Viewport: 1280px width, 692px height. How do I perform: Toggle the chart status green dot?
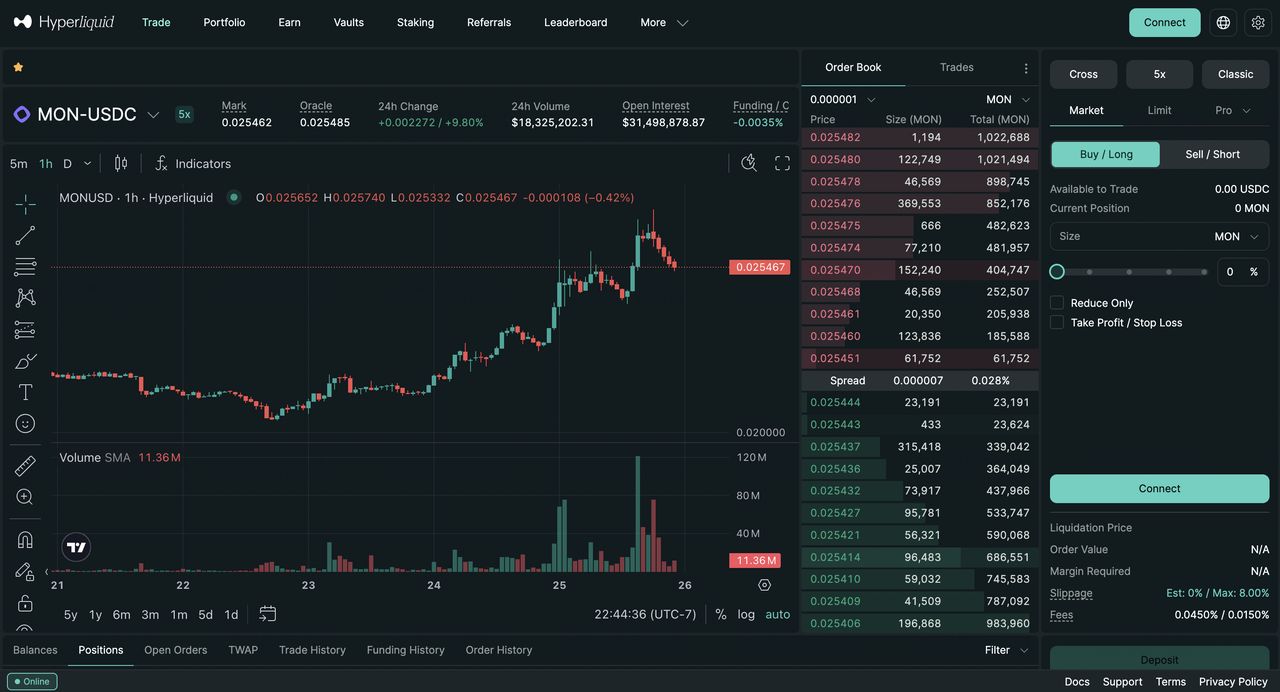[x=234, y=197]
